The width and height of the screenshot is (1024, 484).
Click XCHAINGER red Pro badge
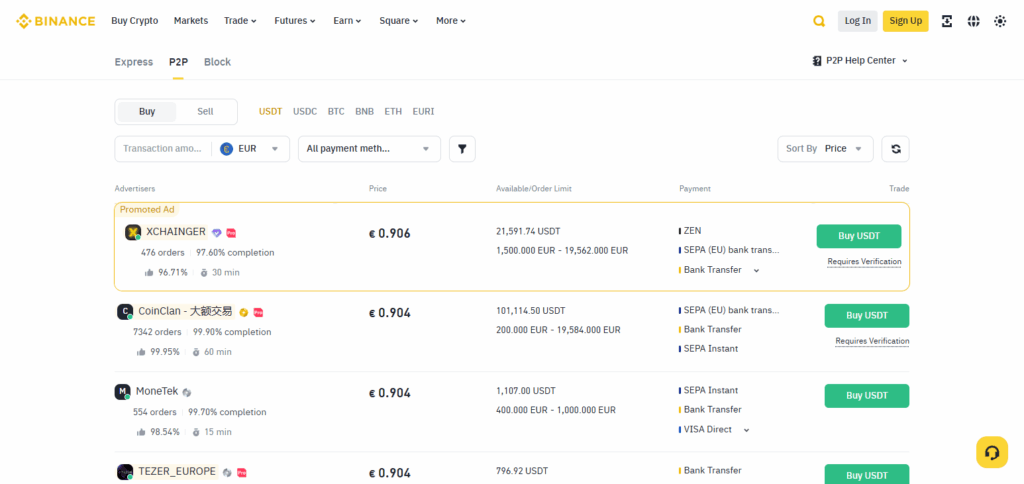(231, 233)
